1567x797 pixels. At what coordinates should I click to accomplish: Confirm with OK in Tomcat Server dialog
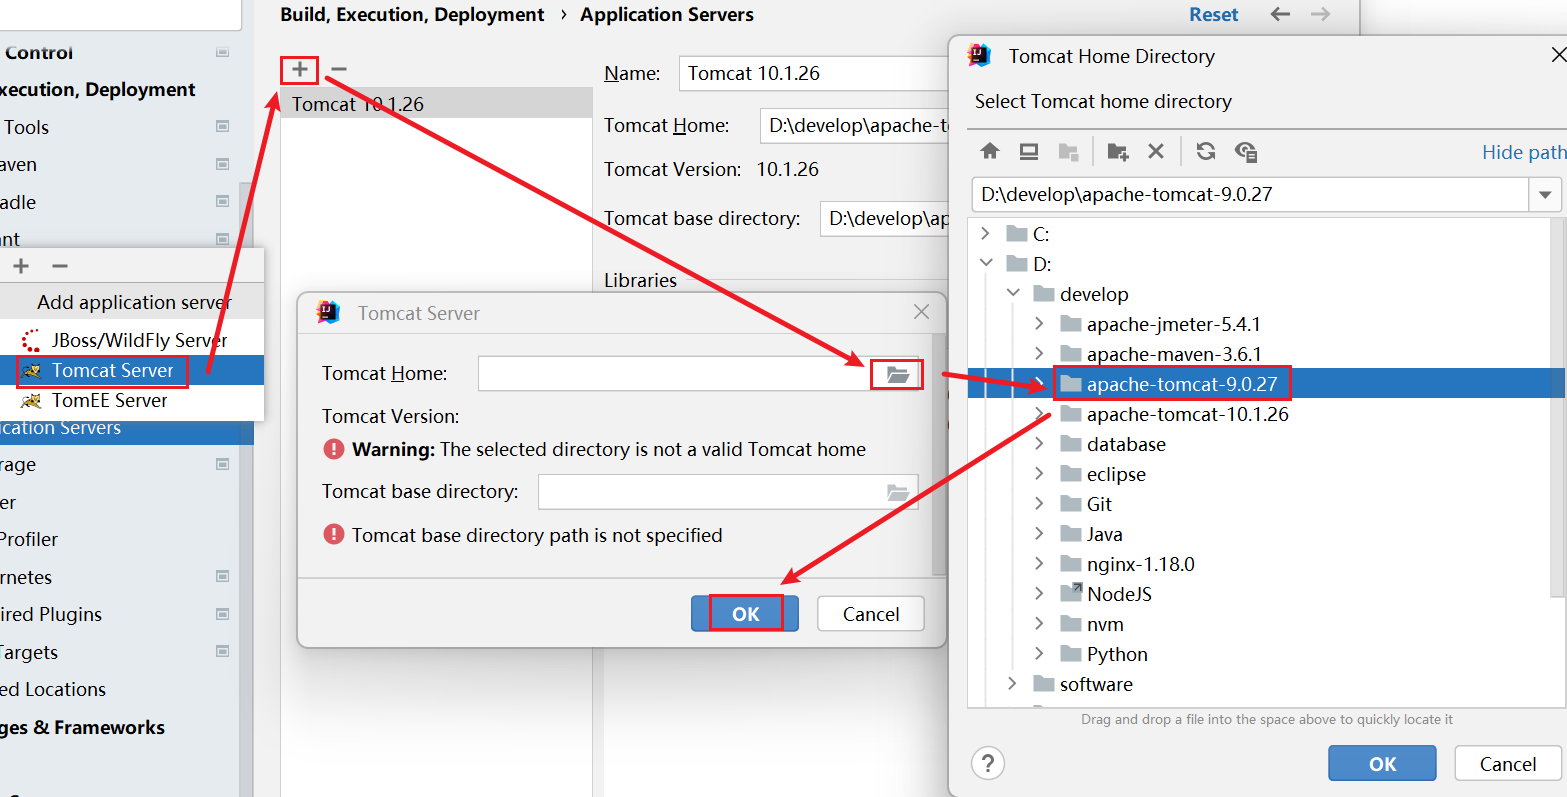pyautogui.click(x=745, y=614)
